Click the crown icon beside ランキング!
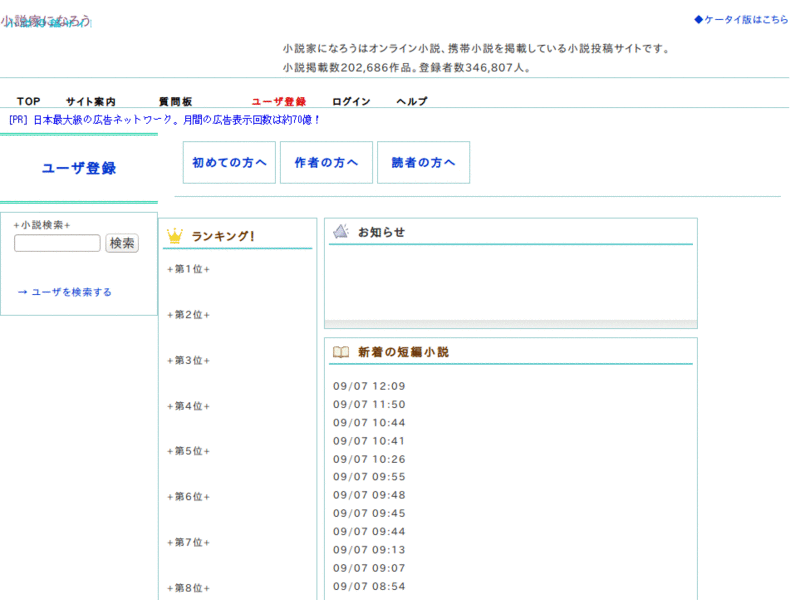Screen dimensions: 800x600 174,234
